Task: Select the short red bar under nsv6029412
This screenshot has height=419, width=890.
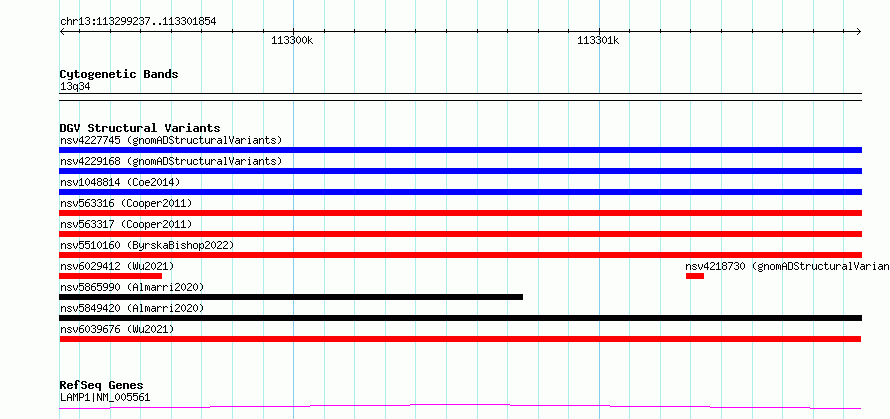Action: tap(111, 276)
